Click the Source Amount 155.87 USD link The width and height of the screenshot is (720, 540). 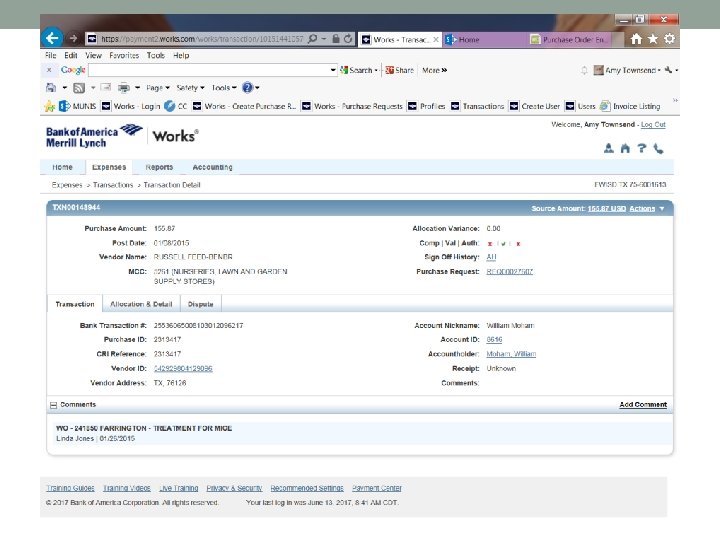607,208
